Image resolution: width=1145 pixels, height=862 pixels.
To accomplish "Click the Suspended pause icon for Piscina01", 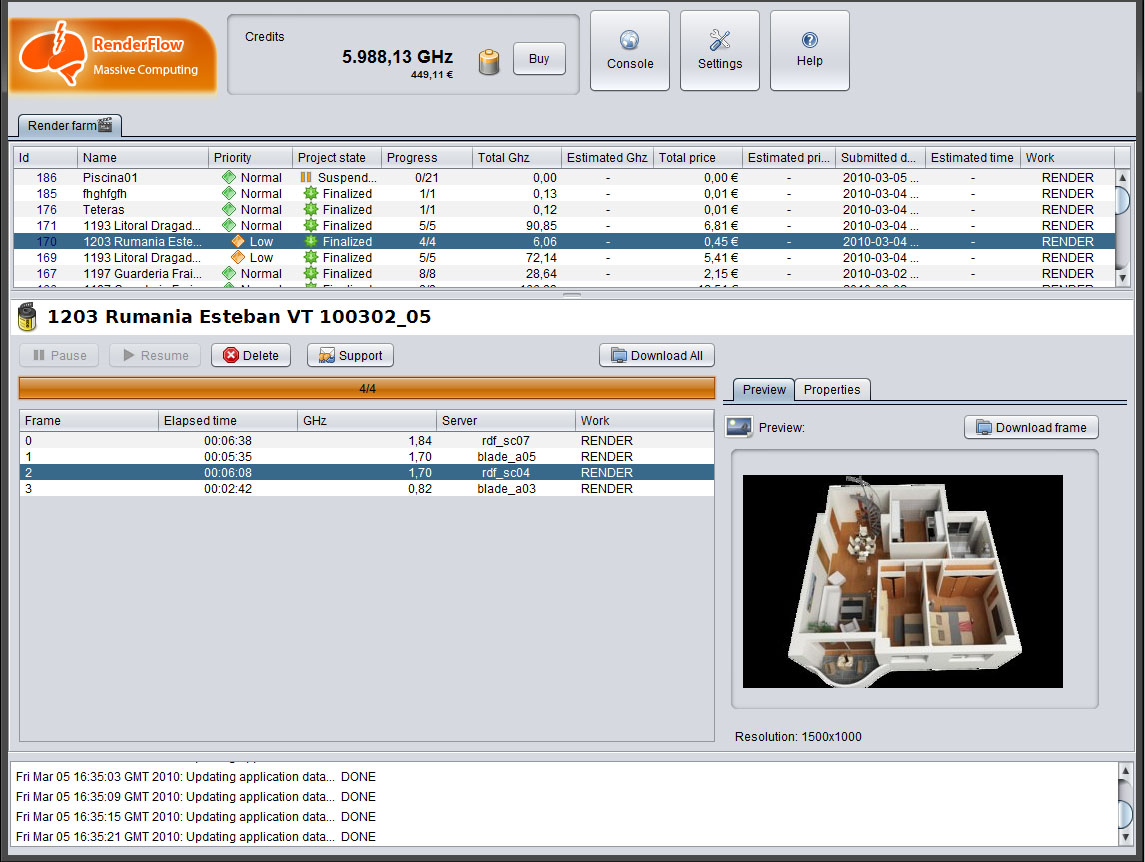I will click(x=306, y=177).
